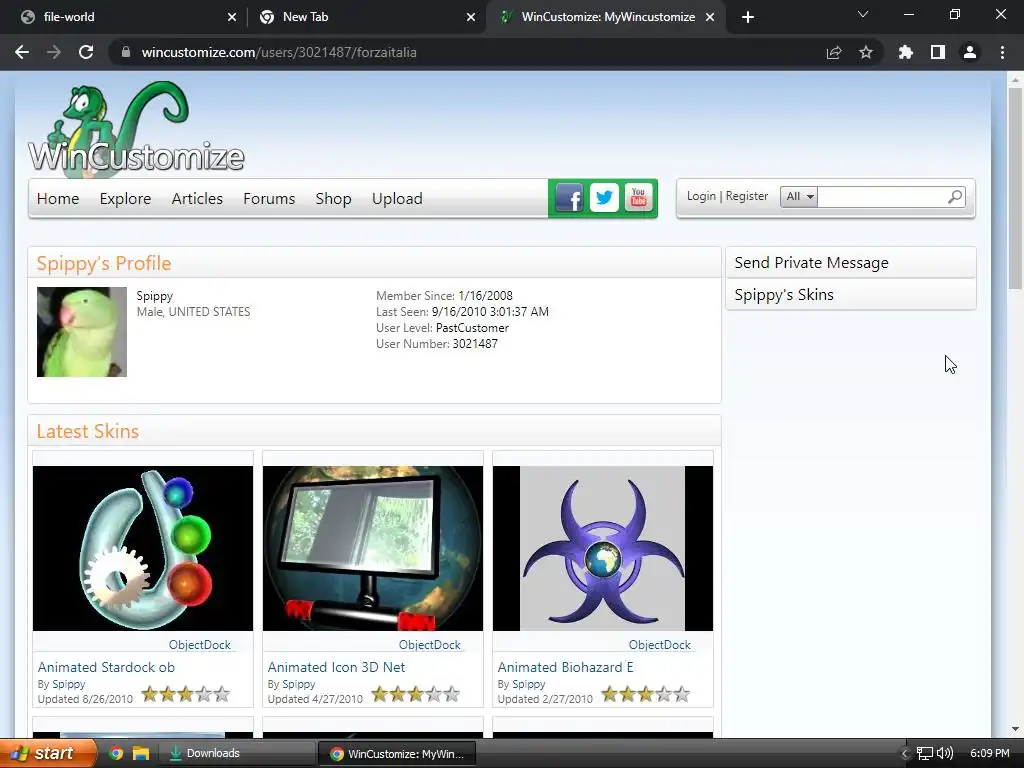Close the file-world tab
This screenshot has width=1024, height=768.
click(232, 17)
